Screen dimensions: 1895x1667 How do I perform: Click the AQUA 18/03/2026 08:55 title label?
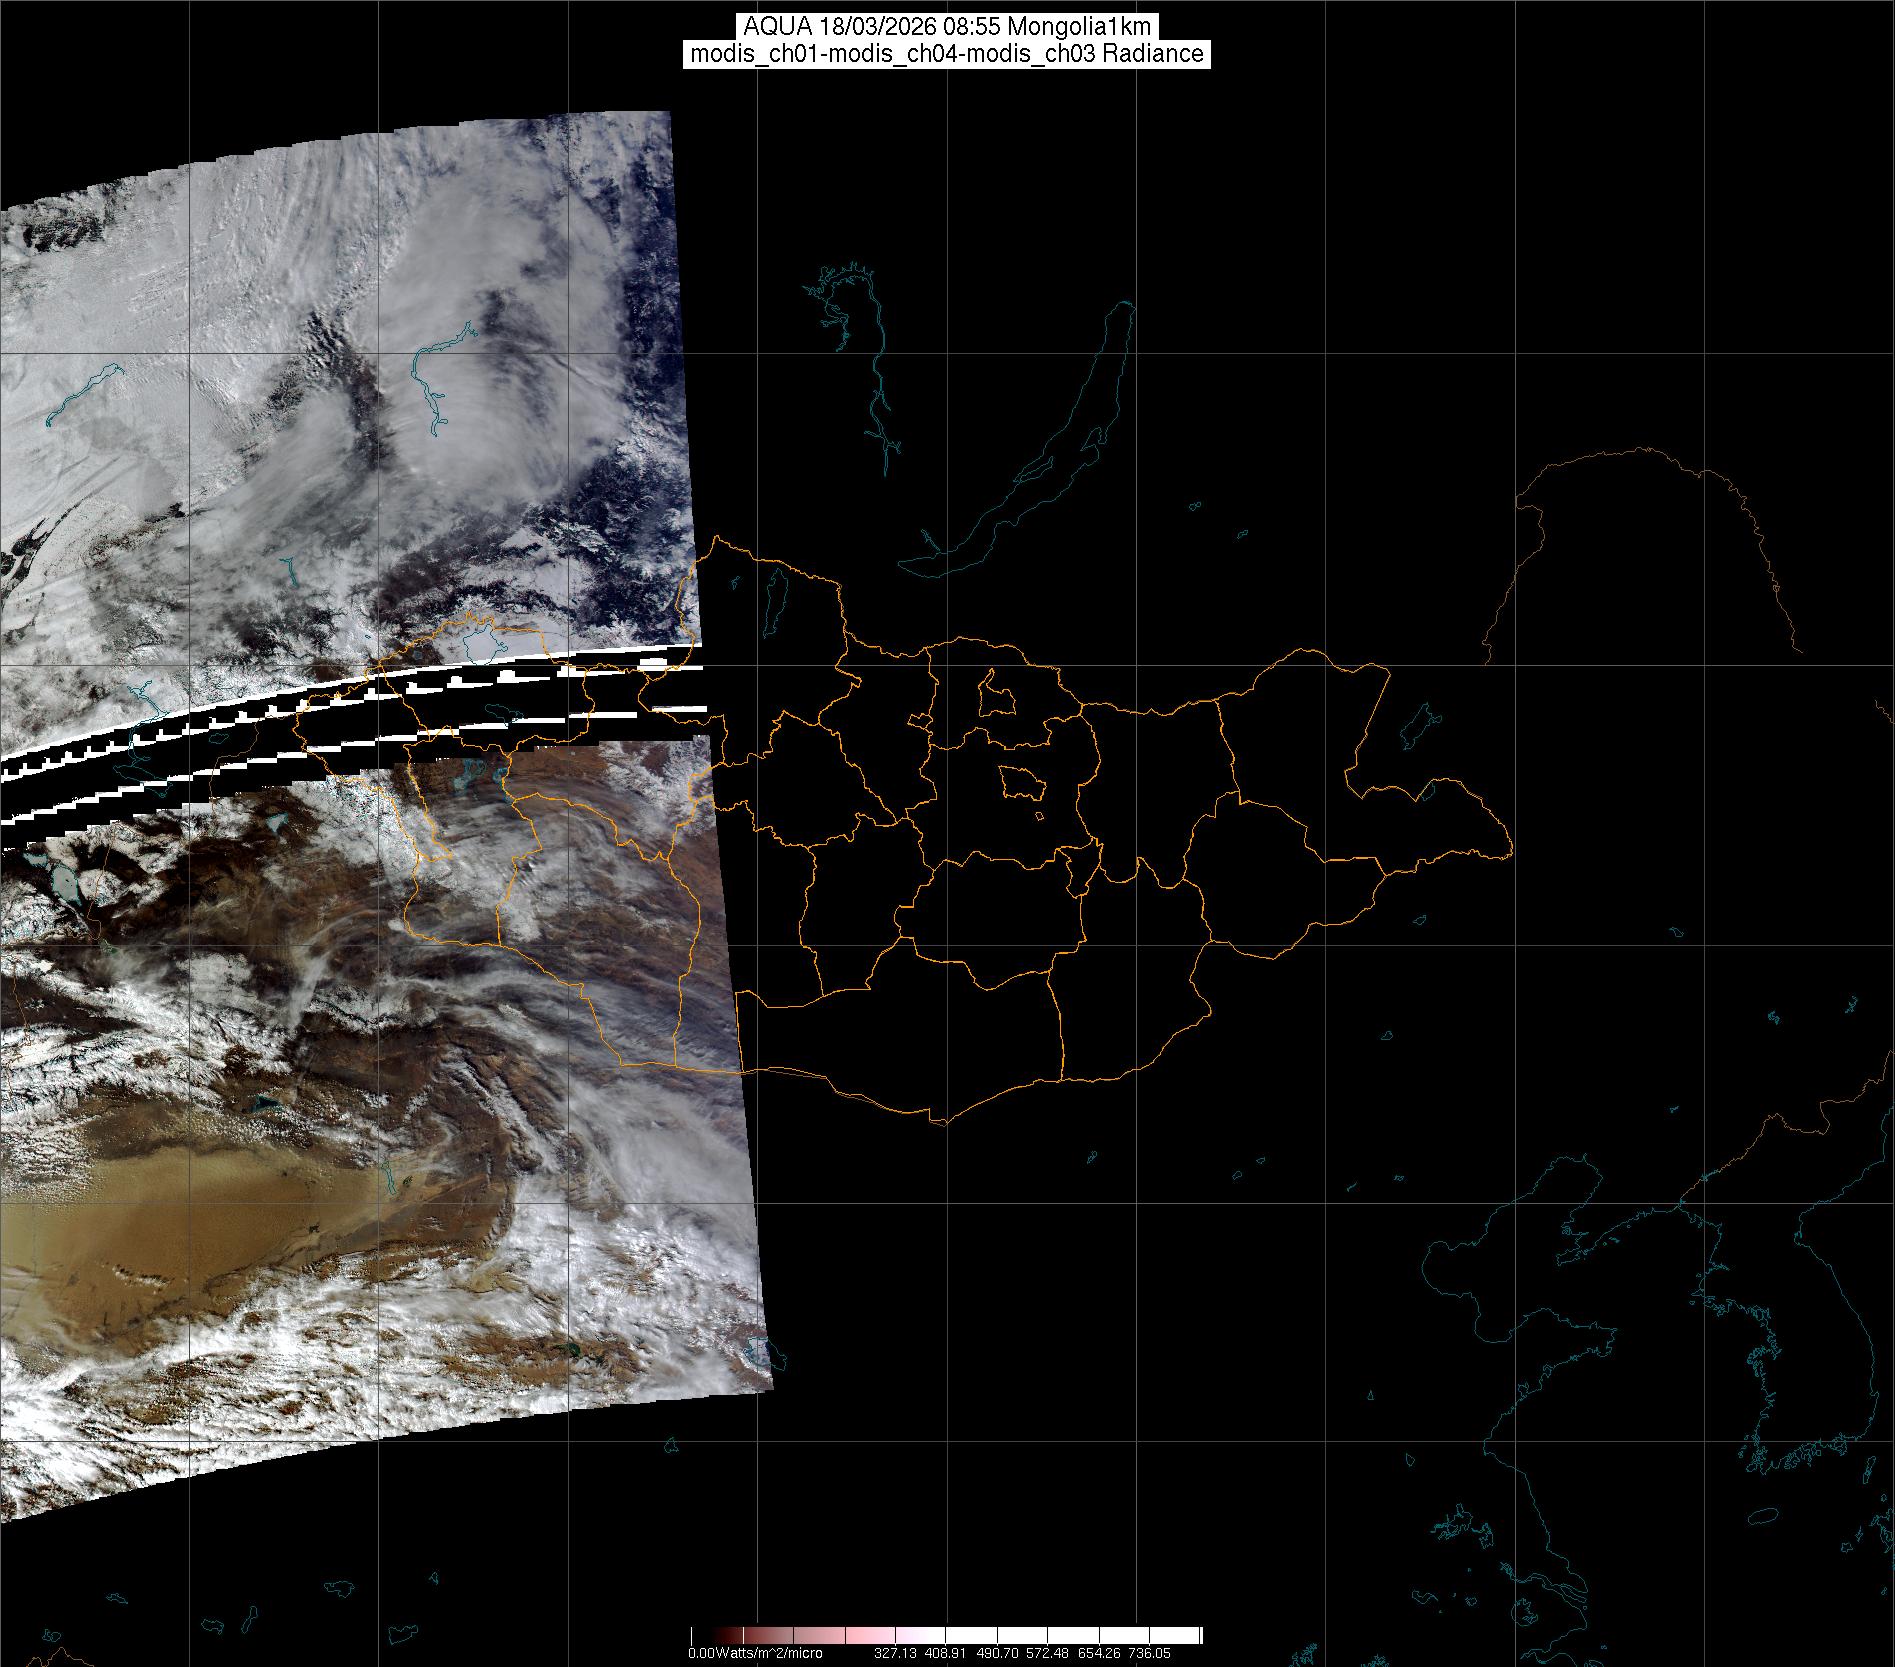946,27
